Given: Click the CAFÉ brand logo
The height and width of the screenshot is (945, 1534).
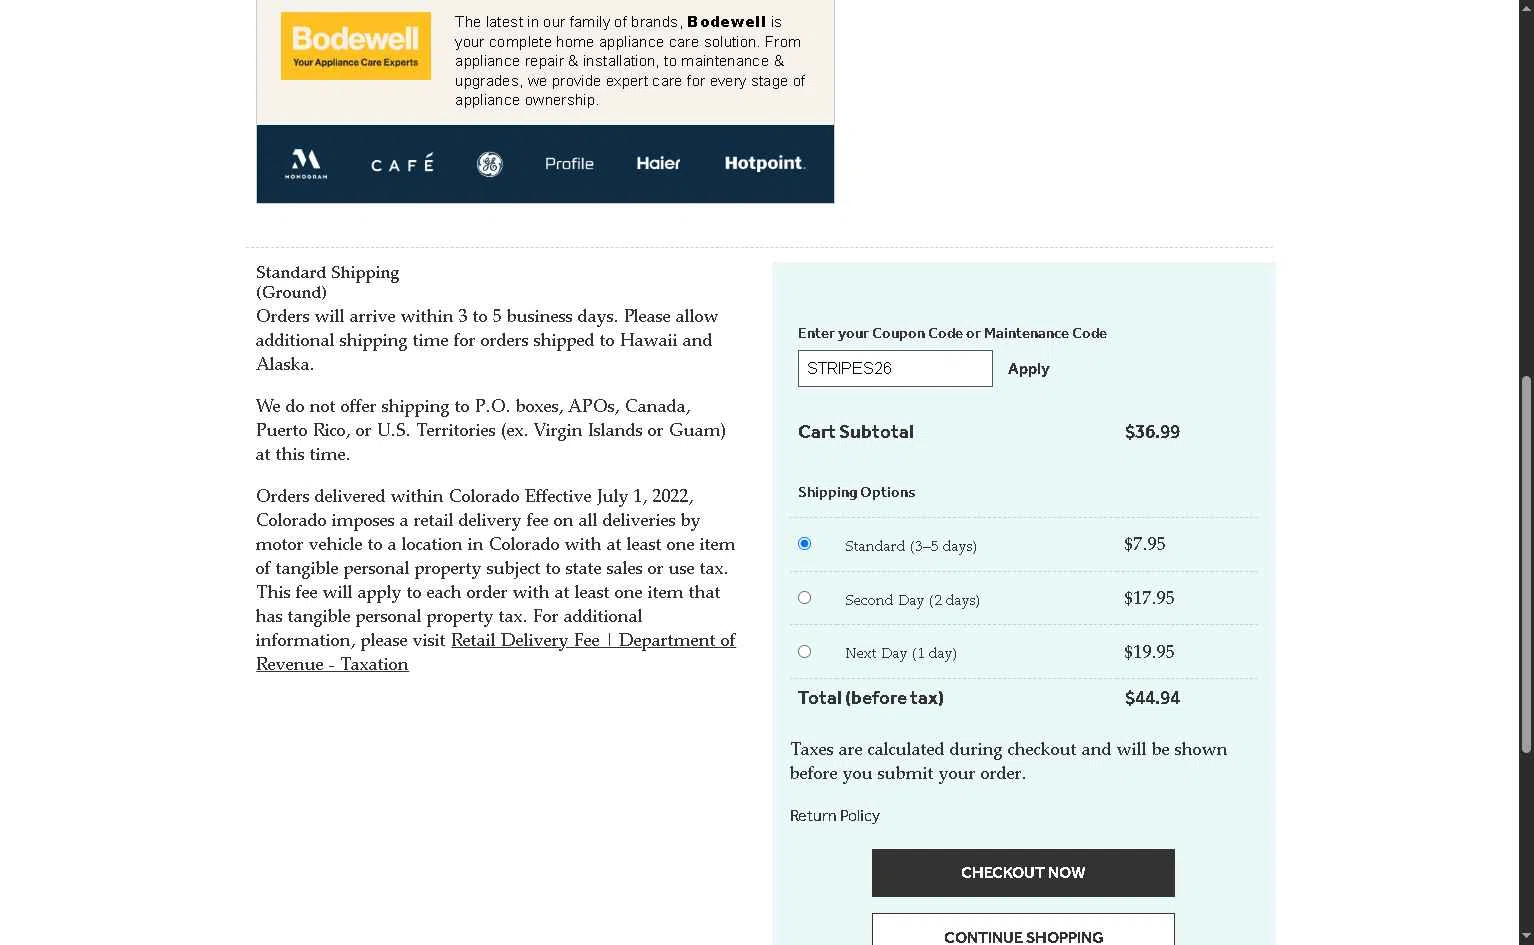Looking at the screenshot, I should click(402, 163).
